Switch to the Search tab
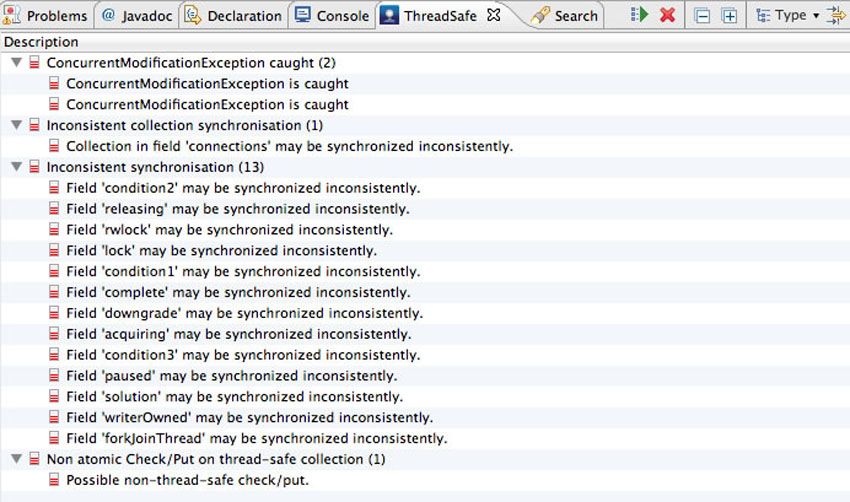This screenshot has height=502, width=850. tap(565, 16)
